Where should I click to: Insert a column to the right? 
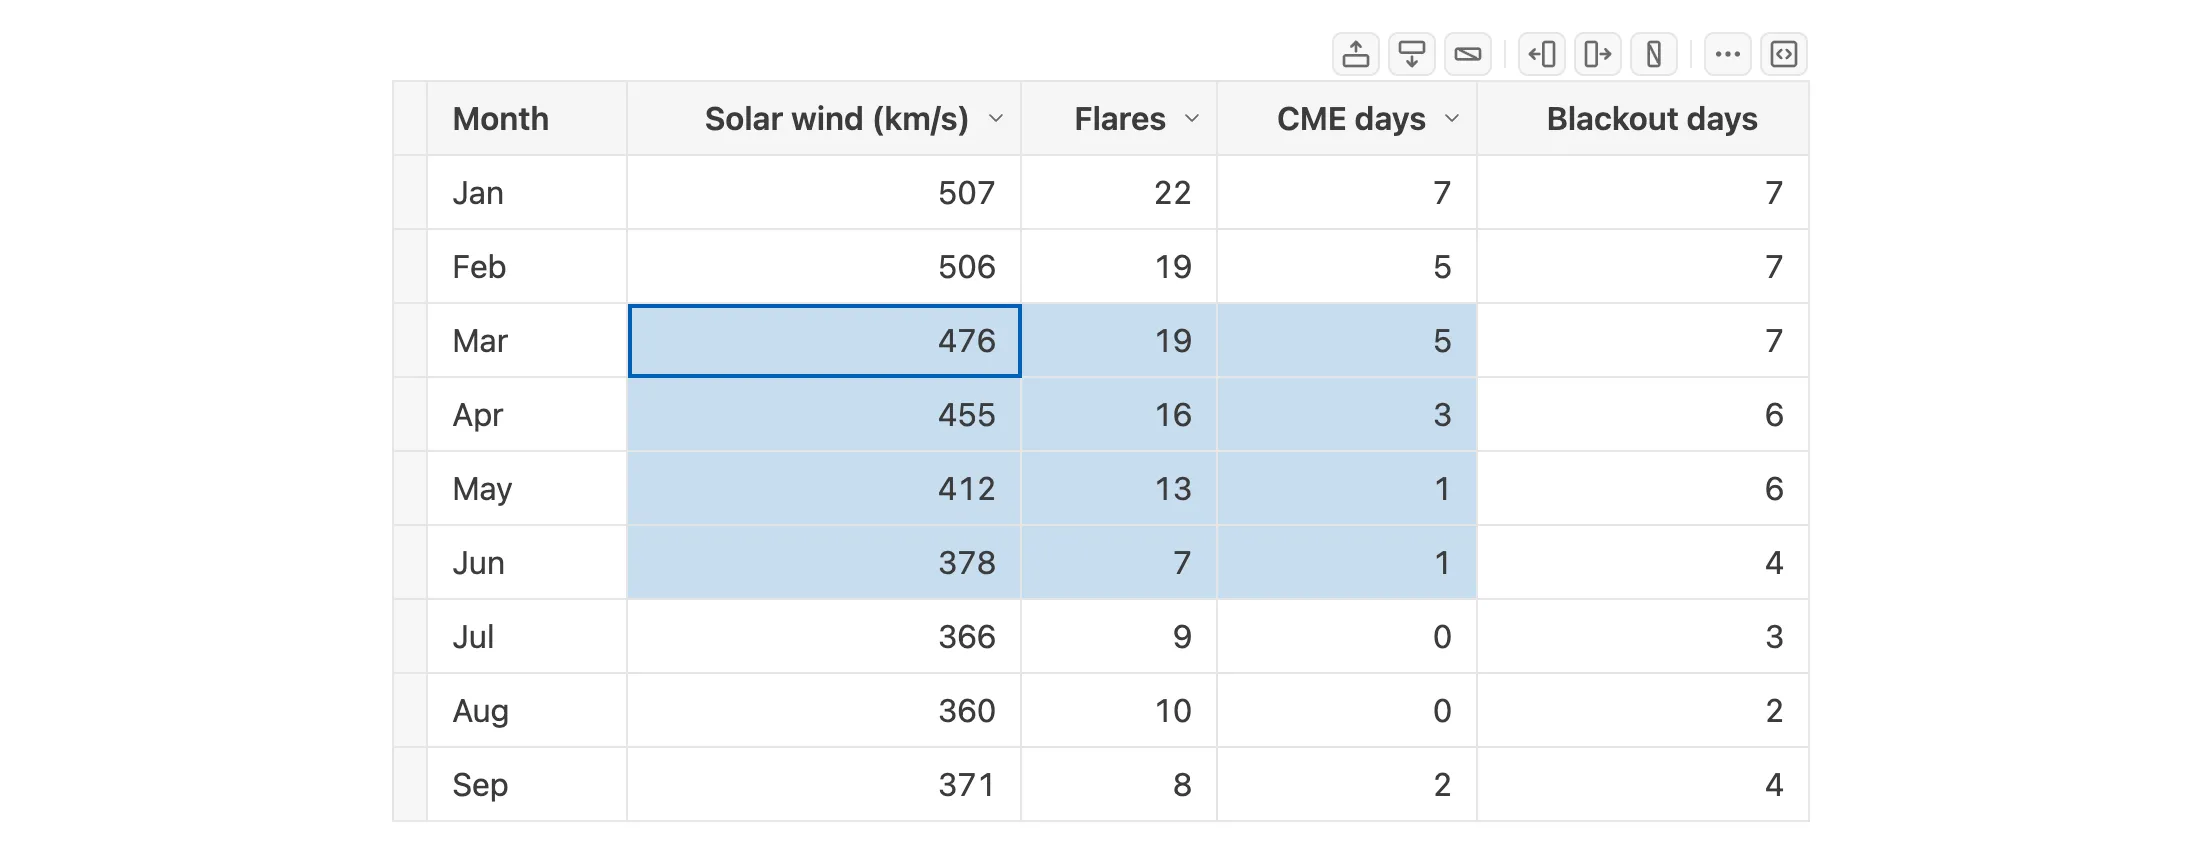pos(1598,54)
